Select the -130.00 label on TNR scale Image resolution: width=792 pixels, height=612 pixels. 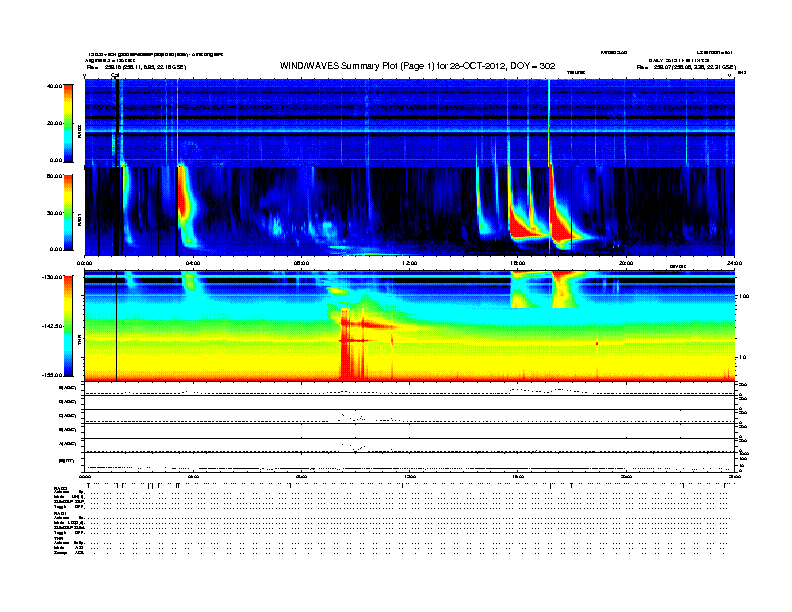[x=53, y=277]
